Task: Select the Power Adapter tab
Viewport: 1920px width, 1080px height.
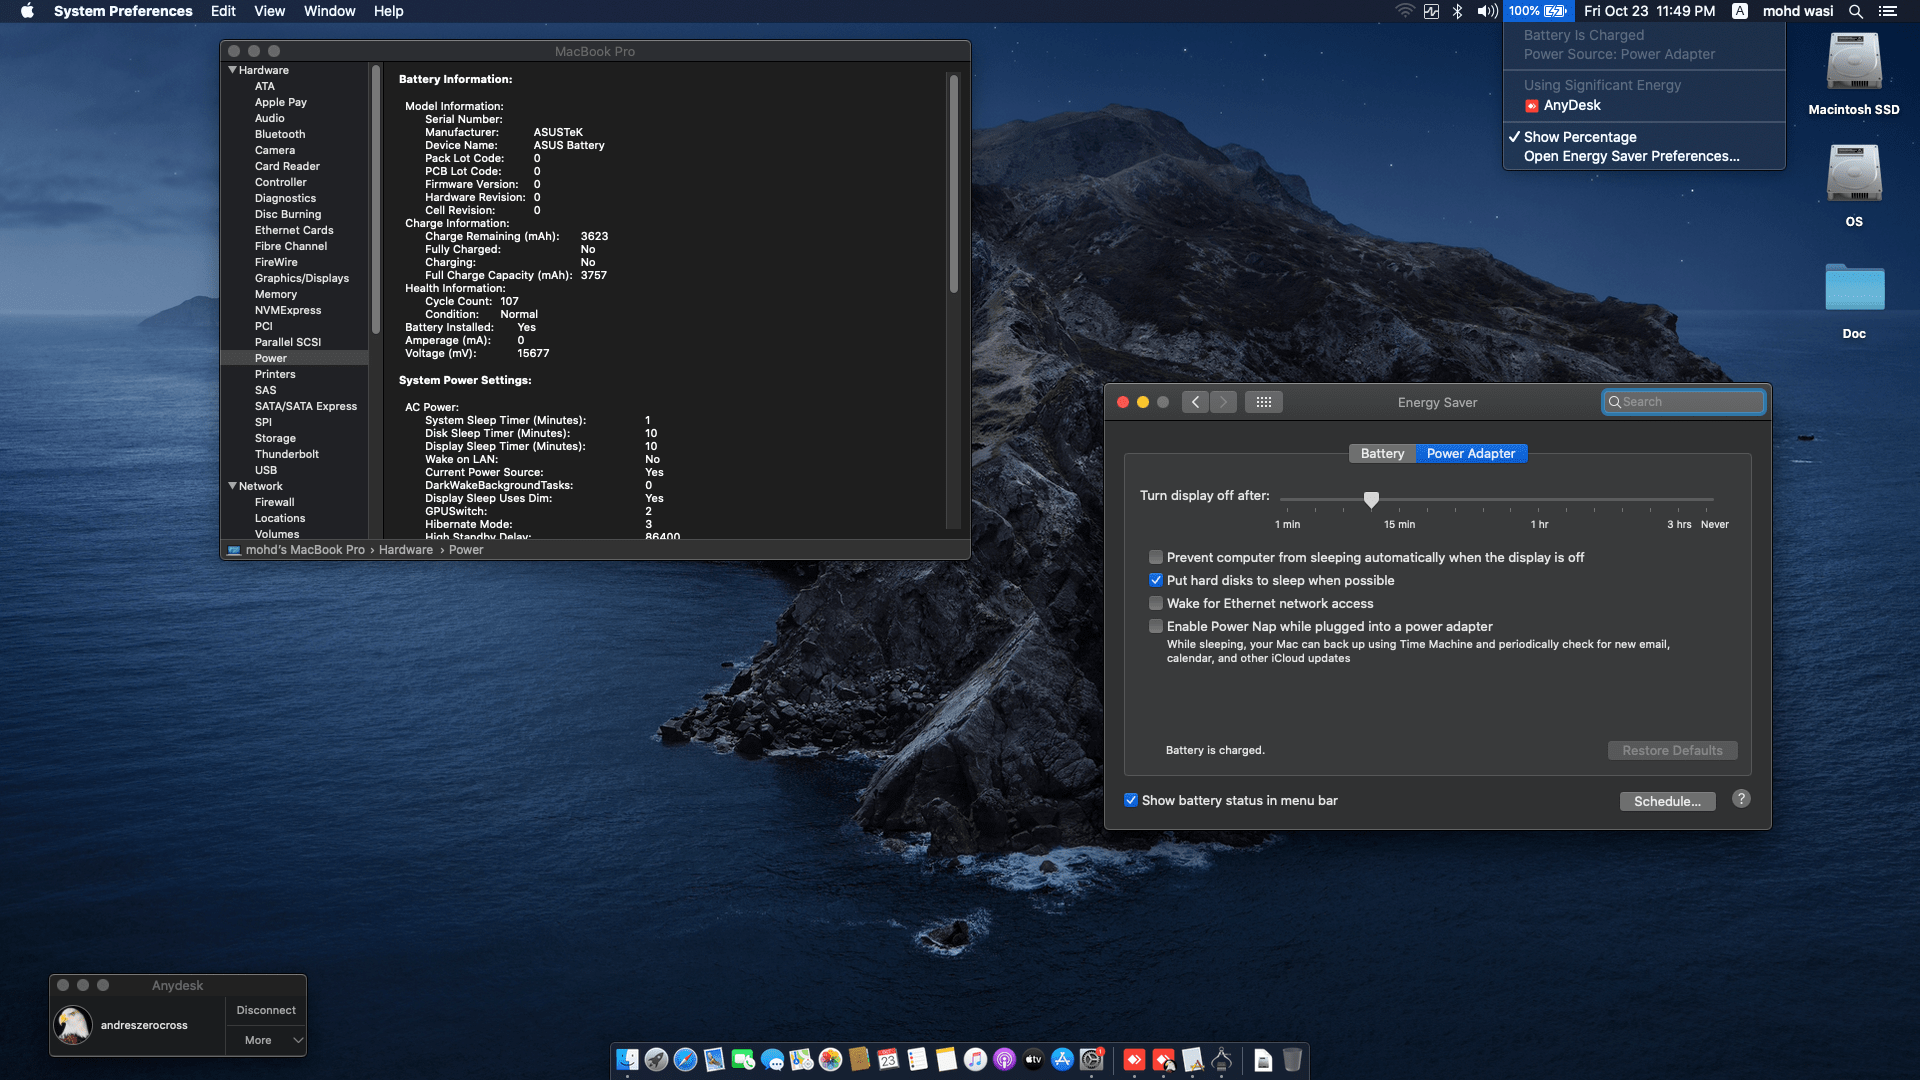Action: coord(1471,453)
